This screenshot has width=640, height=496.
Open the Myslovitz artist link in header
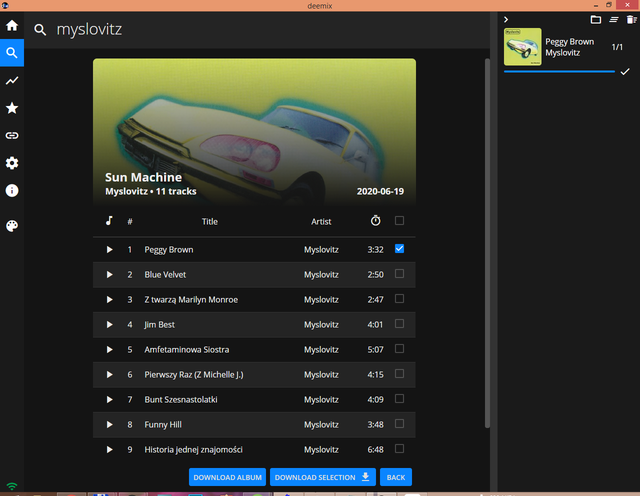(126, 191)
